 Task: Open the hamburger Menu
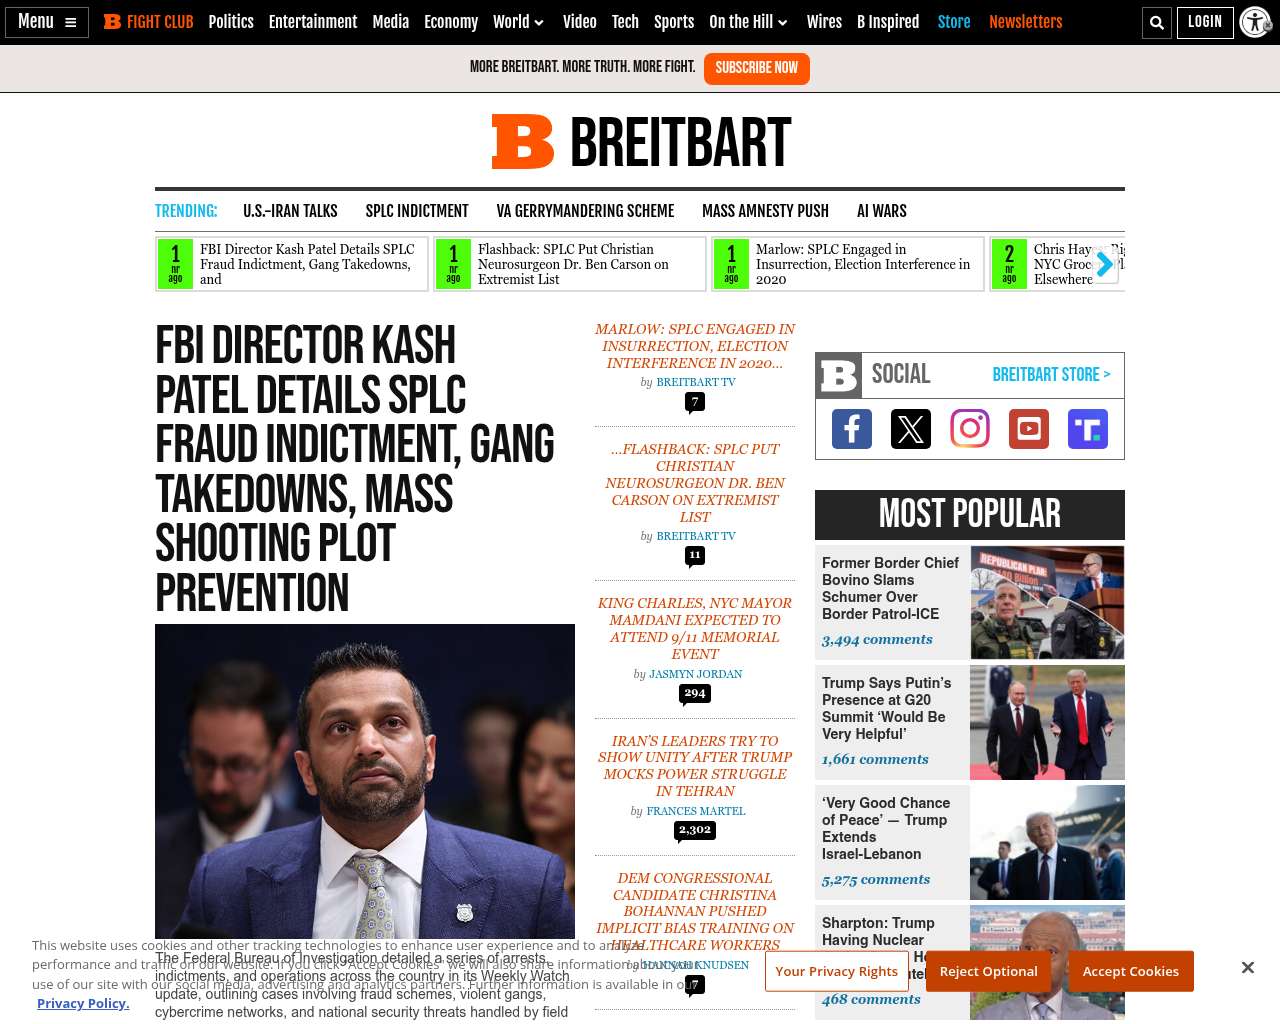point(47,22)
